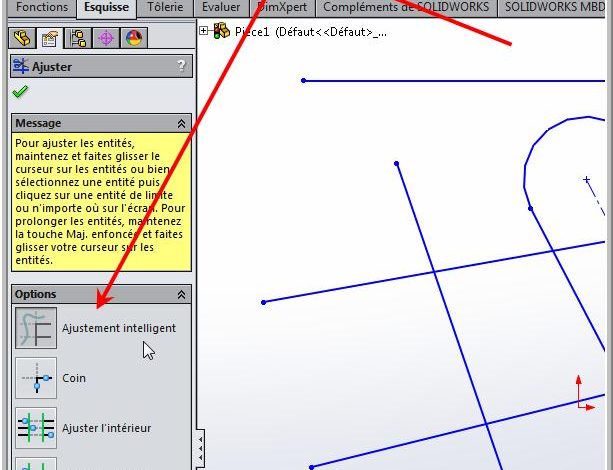Choose the Coin trim option icon
Image resolution: width=613 pixels, height=470 pixels.
(x=36, y=378)
